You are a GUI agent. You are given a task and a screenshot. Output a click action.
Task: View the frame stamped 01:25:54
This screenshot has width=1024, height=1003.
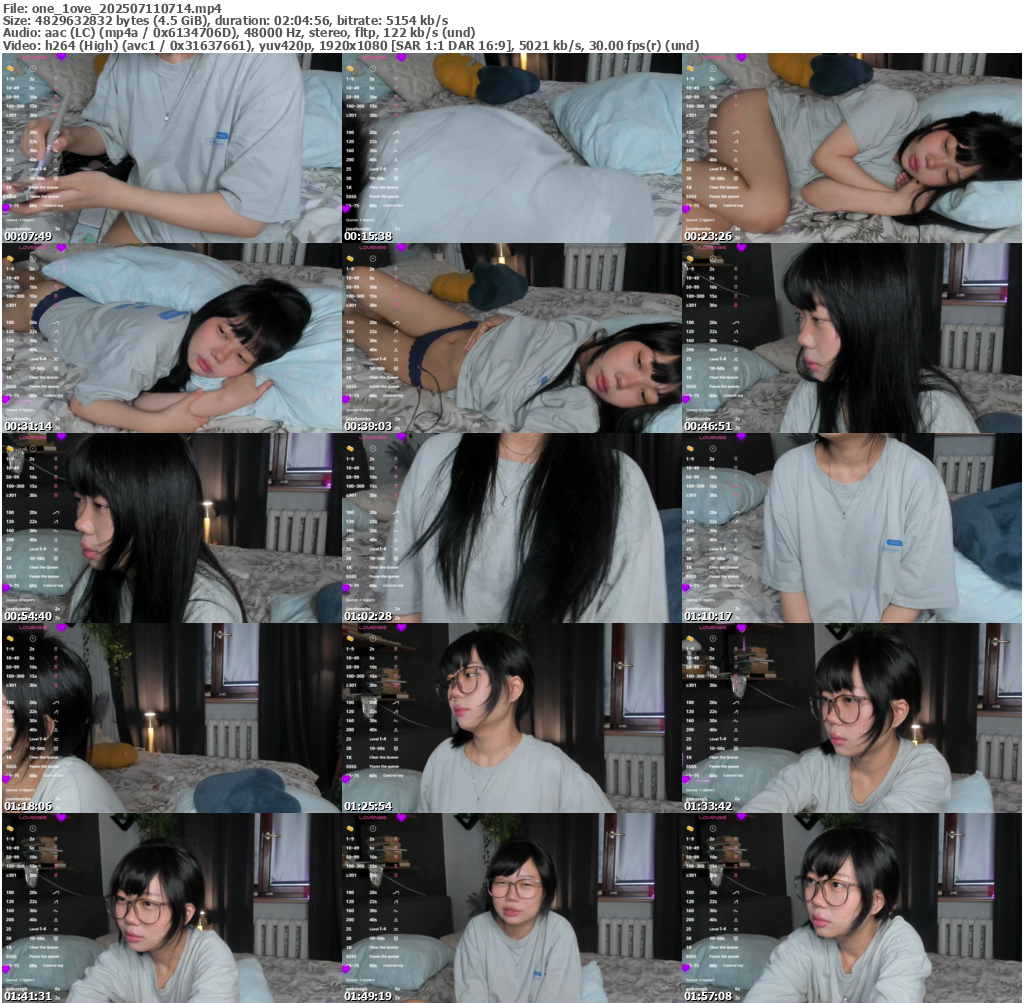(512, 718)
